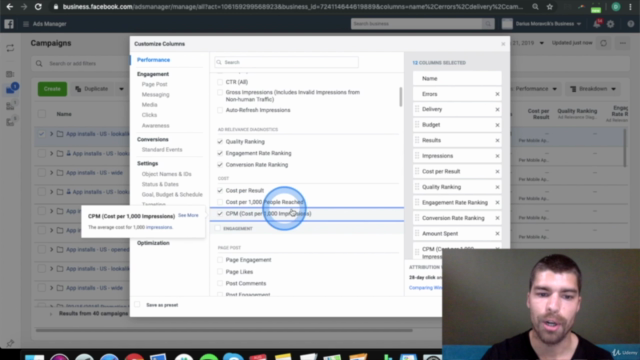The image size is (640, 360).
Task: Check the Page Likes checkbox
Action: pyautogui.click(x=220, y=272)
